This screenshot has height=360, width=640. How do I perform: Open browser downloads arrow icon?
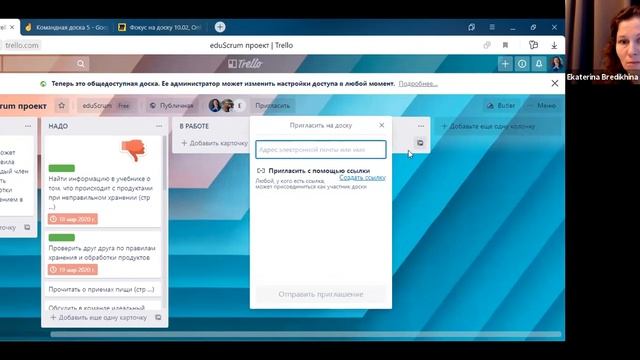click(x=554, y=45)
